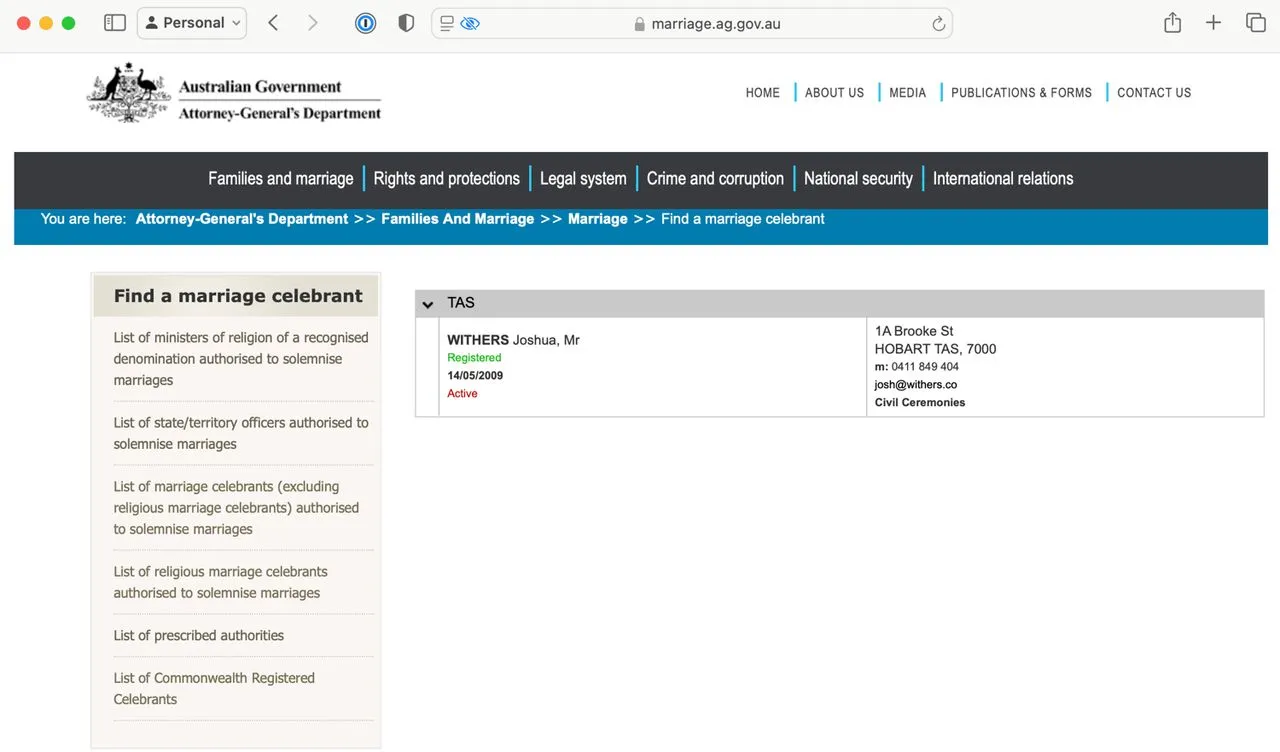The image size is (1280, 752).
Task: Open the Personal profile dropdown
Action: pyautogui.click(x=192, y=23)
